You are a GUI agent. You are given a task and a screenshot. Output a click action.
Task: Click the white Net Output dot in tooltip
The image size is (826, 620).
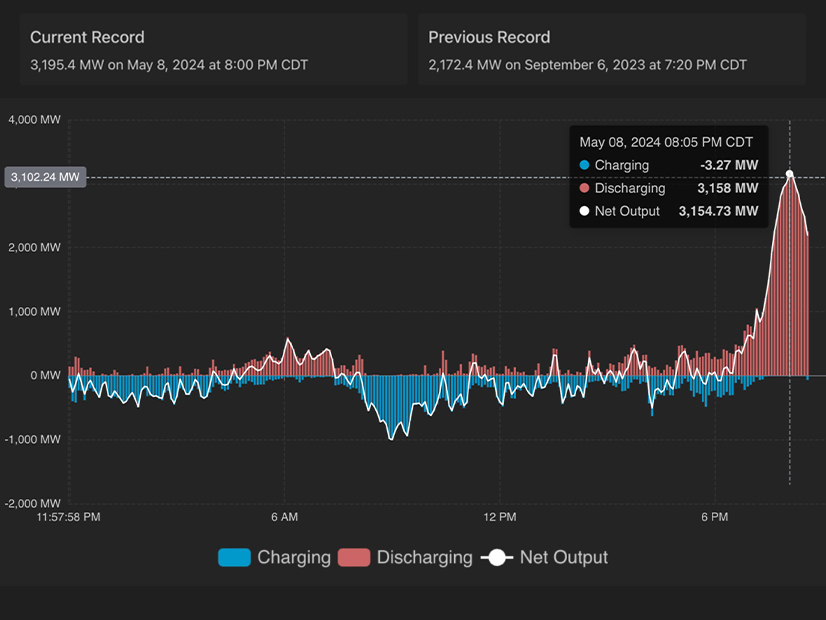(x=584, y=211)
